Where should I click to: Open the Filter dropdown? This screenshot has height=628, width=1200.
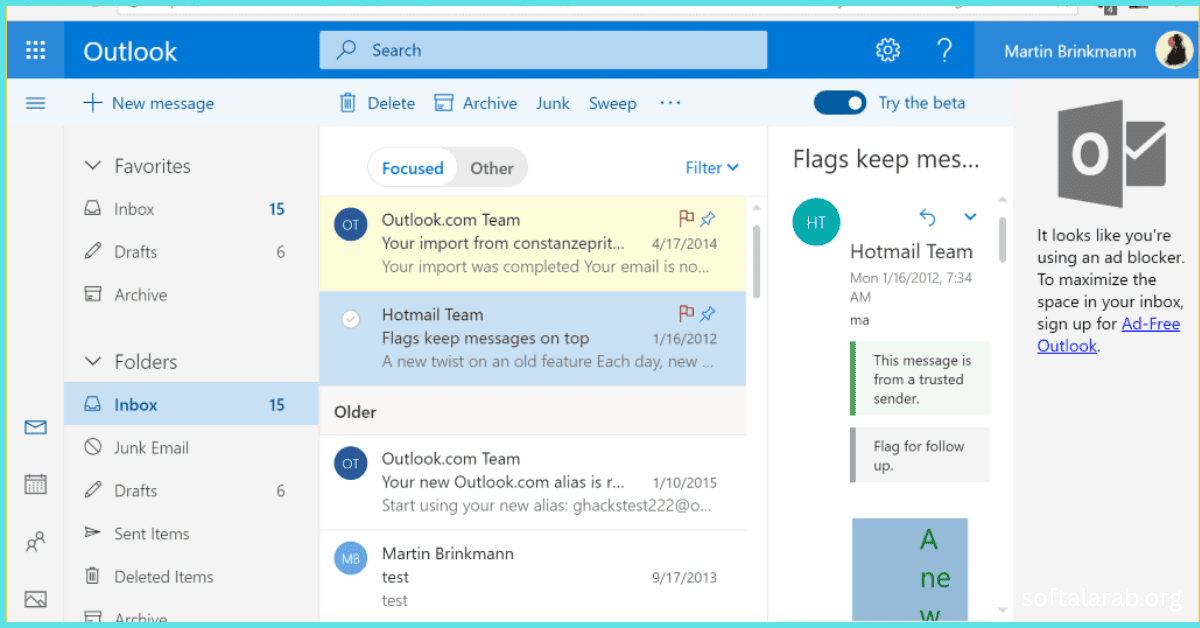[x=712, y=168]
